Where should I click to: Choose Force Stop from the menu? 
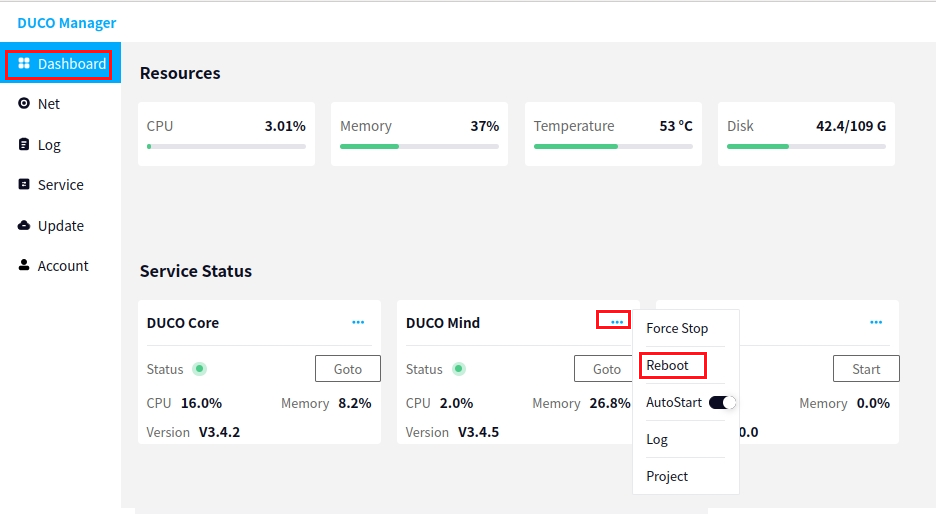677,328
